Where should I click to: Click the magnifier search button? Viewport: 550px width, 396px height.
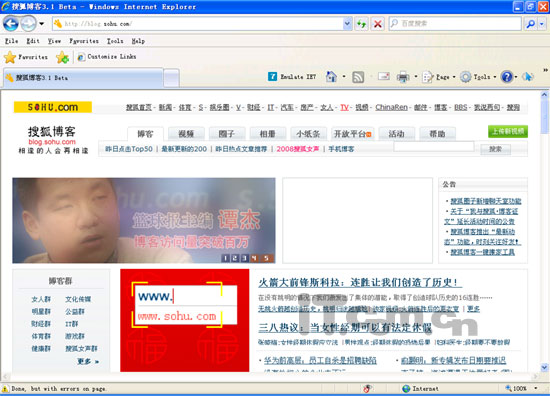tap(530, 24)
